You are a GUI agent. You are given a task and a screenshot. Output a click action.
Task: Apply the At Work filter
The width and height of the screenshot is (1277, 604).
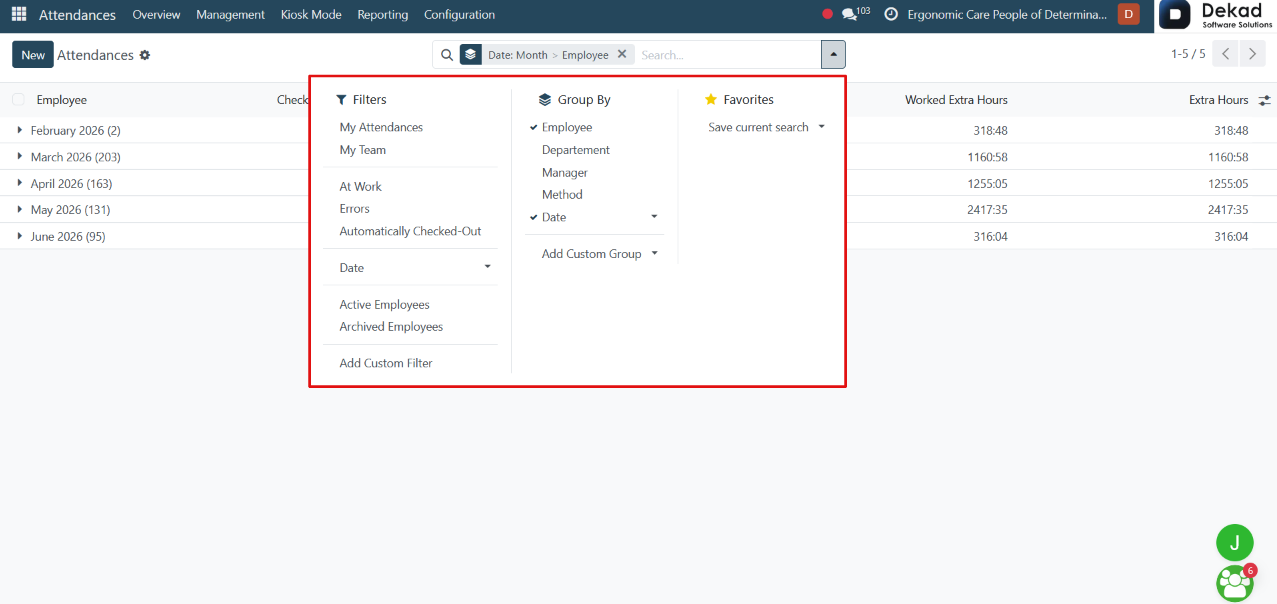360,187
